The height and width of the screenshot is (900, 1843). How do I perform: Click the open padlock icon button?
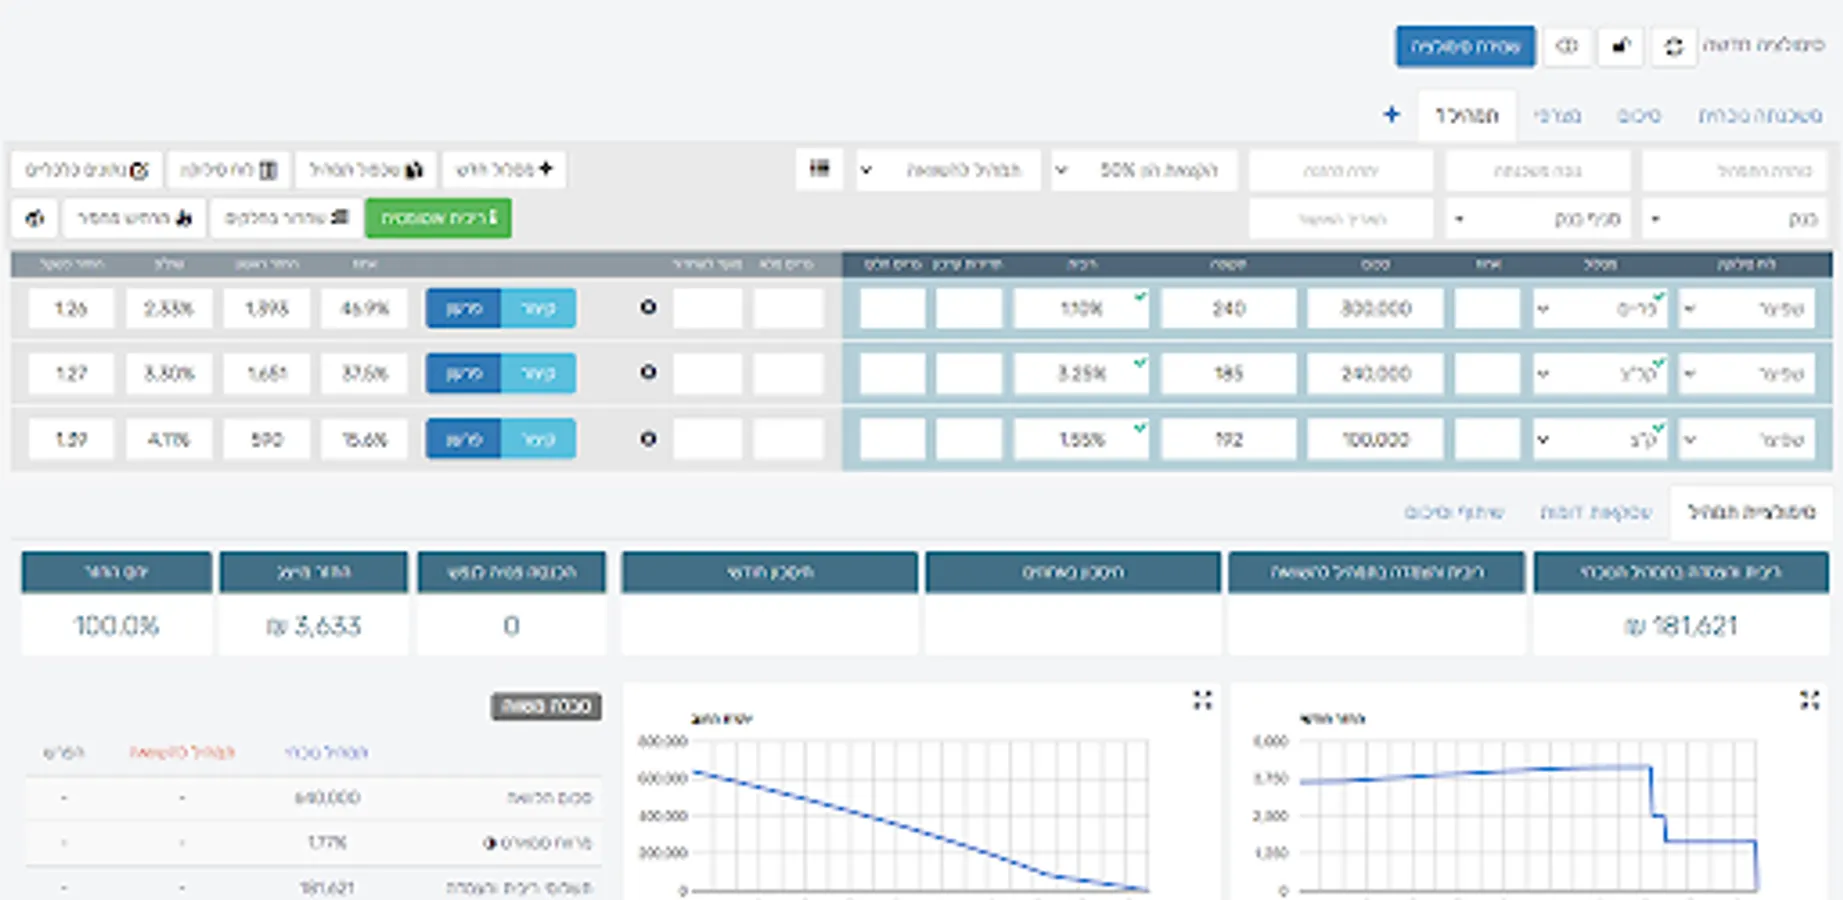[1620, 47]
